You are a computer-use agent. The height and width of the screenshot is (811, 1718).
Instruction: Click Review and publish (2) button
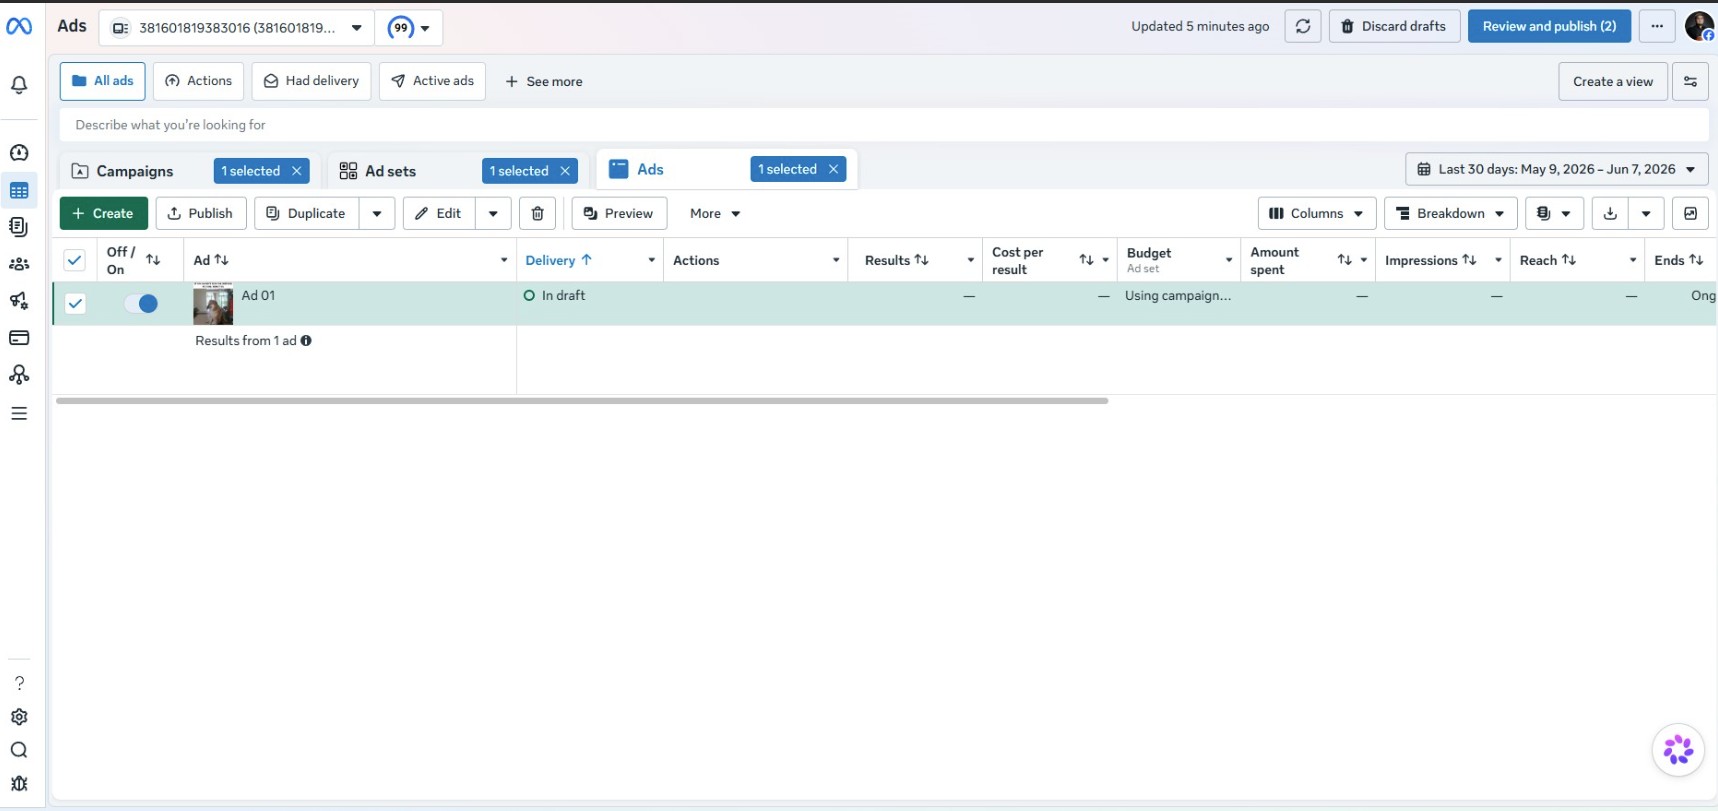coord(1549,26)
